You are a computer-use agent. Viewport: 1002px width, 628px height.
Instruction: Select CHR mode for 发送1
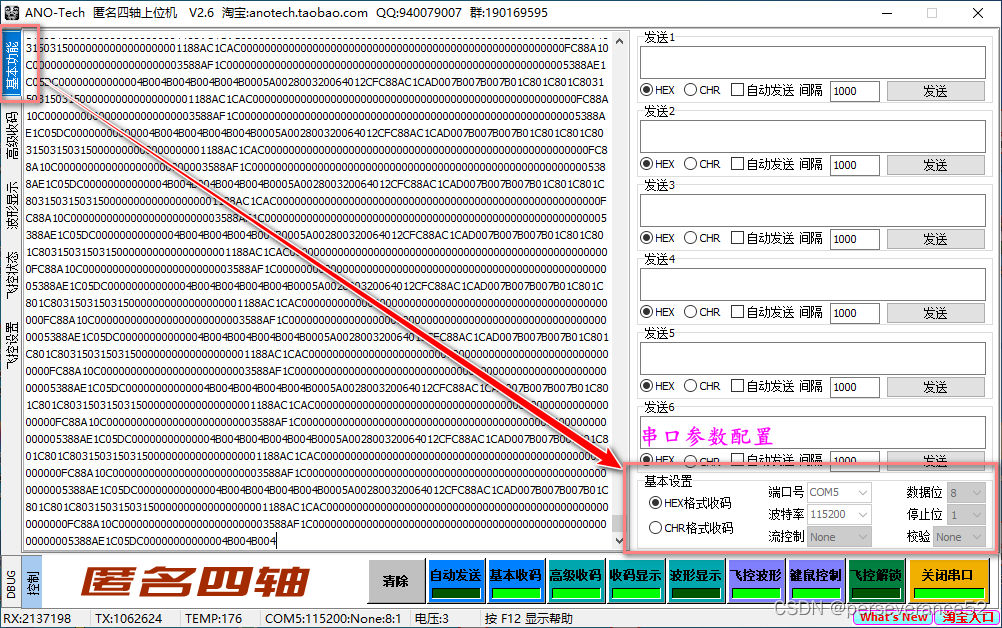pyautogui.click(x=702, y=90)
